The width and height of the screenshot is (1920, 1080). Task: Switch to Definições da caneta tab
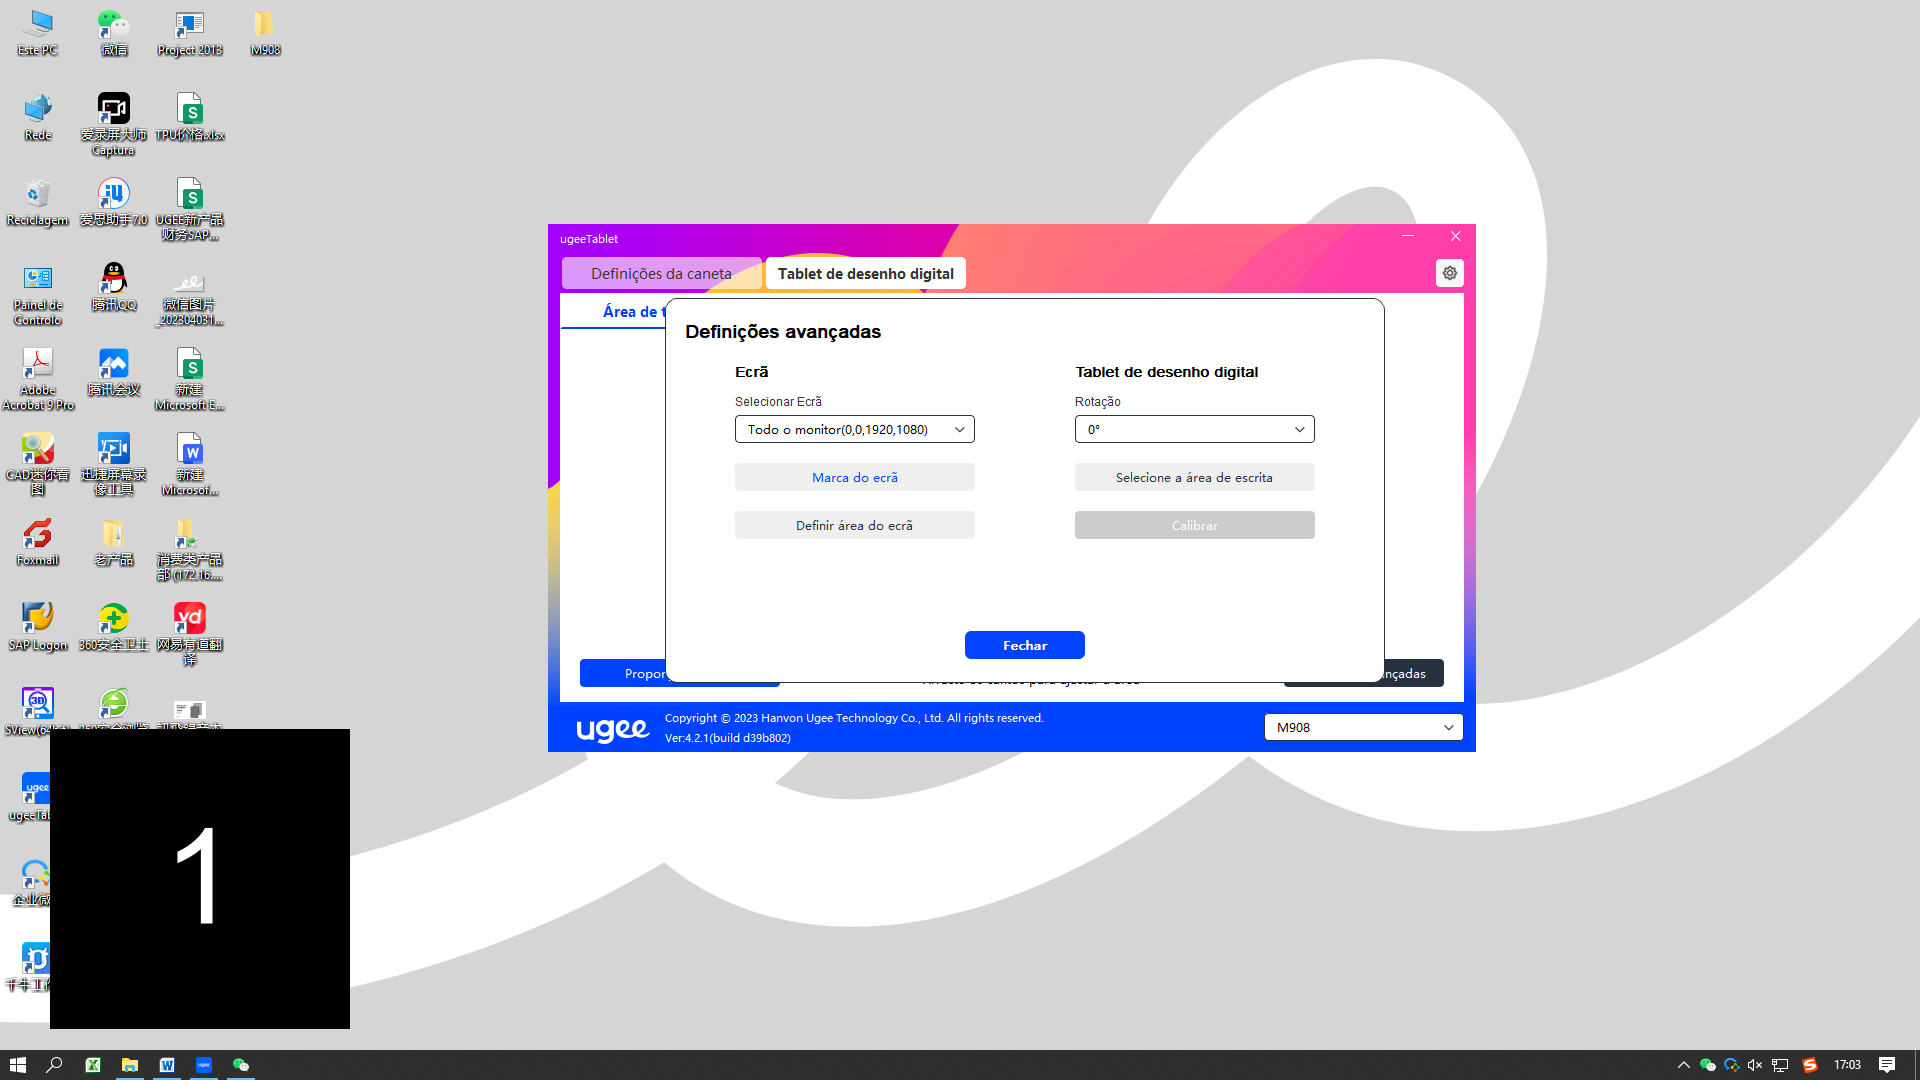[661, 273]
